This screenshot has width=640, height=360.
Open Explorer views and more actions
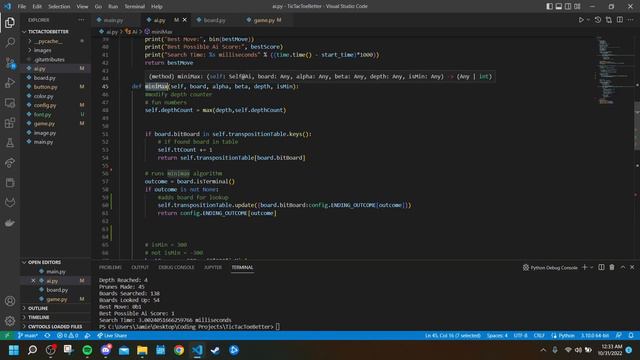81,20
